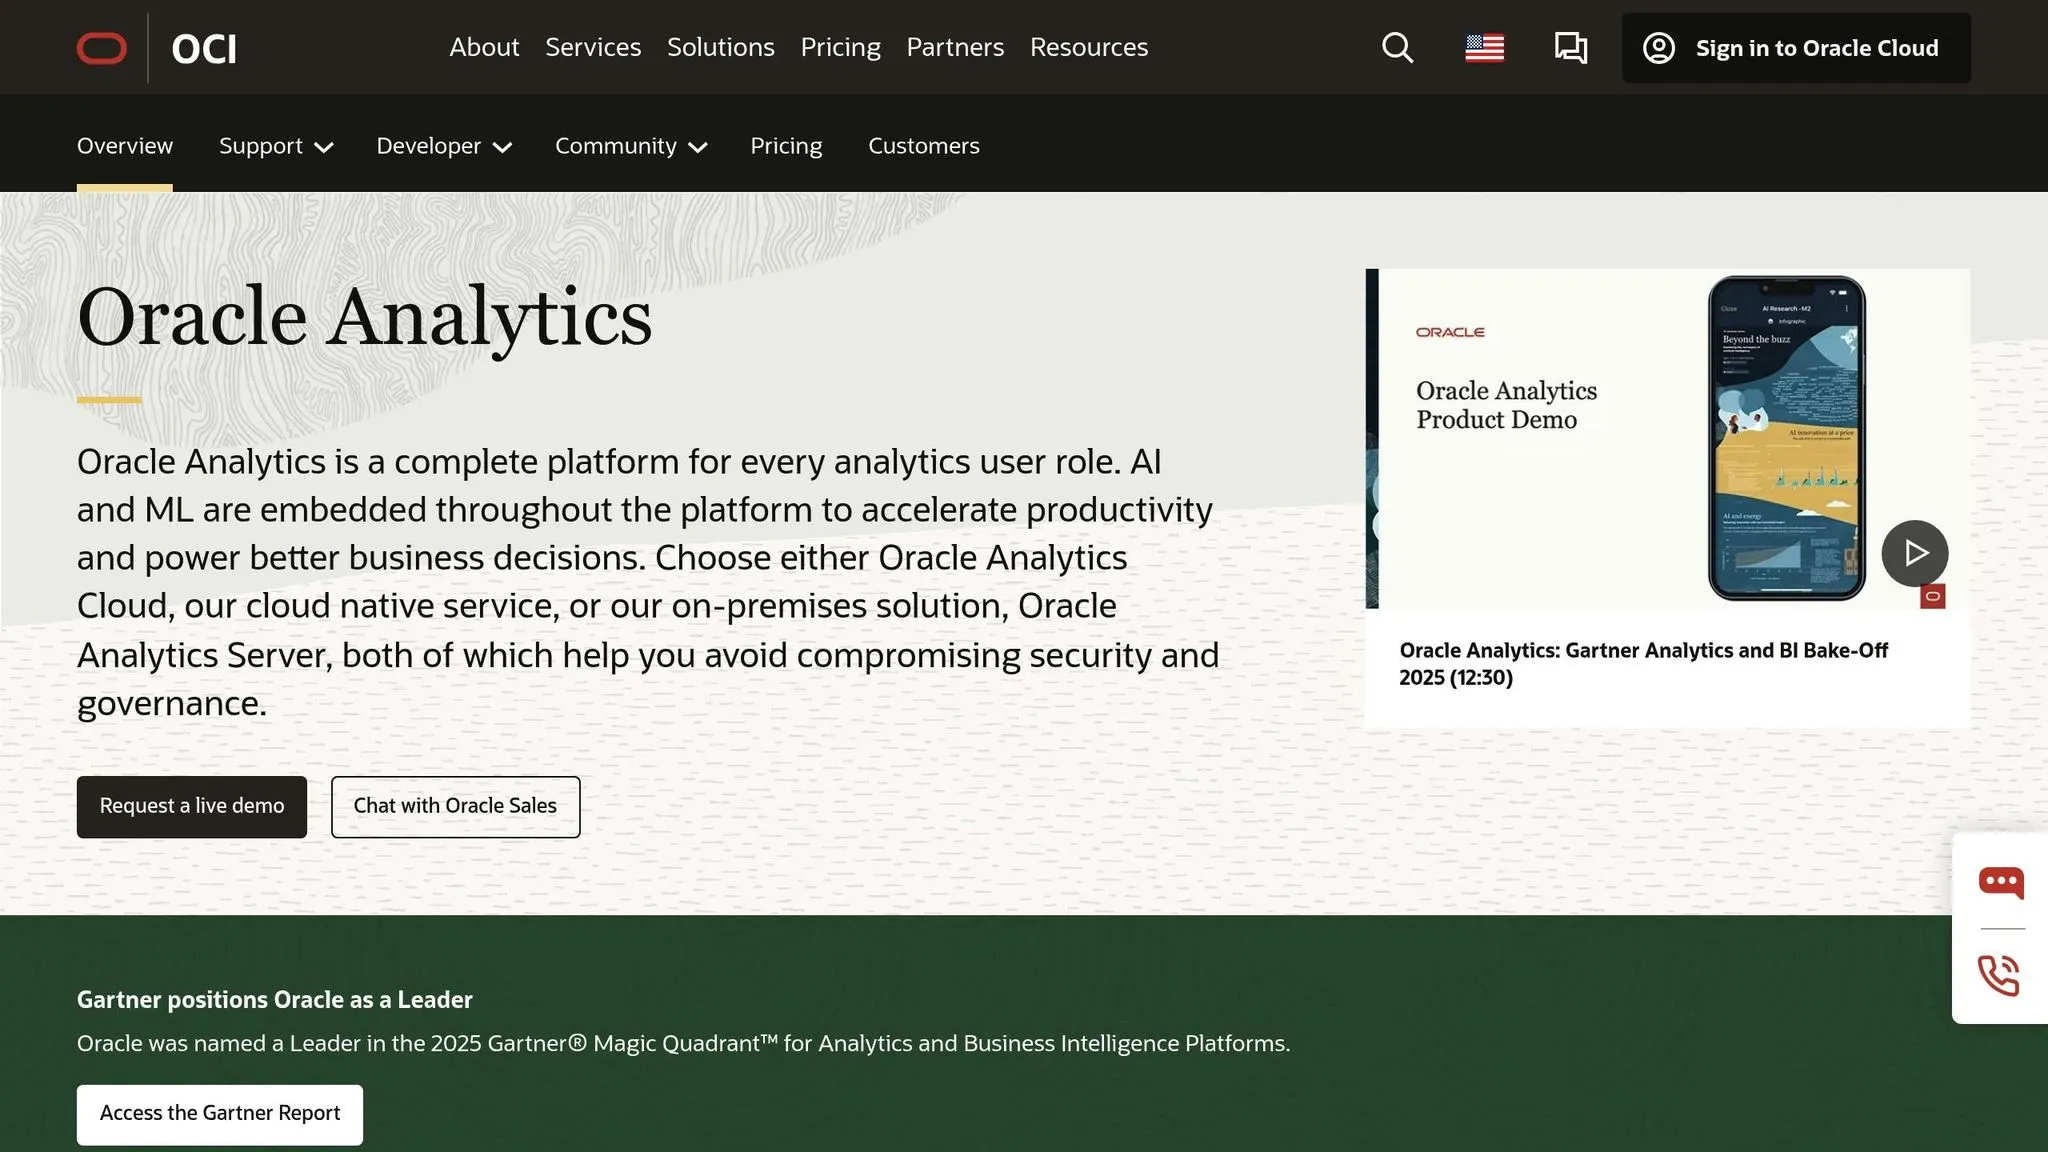The image size is (2048, 1152).
Task: Open the Resources menu
Action: (x=1089, y=47)
